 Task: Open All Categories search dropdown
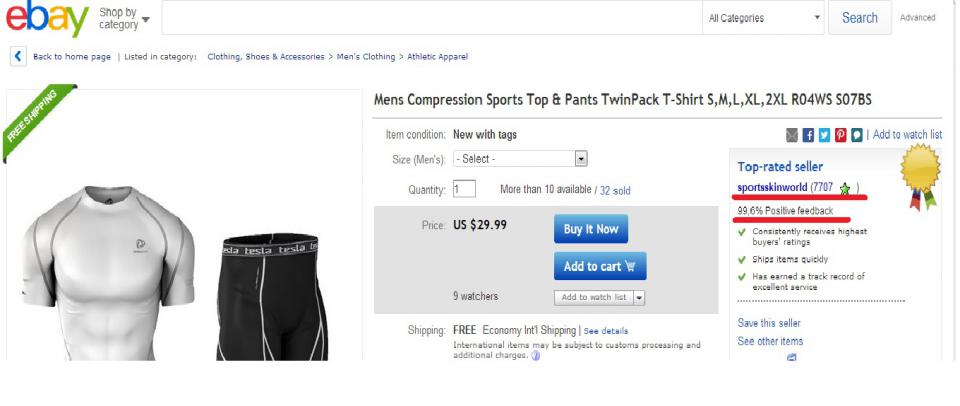click(764, 18)
